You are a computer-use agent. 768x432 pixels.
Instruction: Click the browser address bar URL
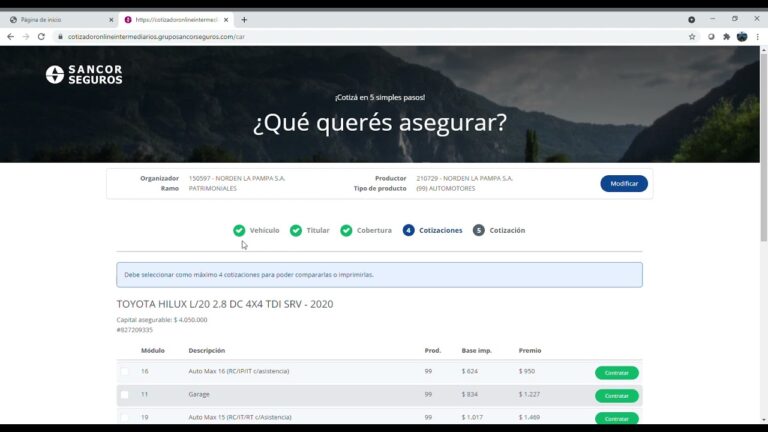[x=156, y=37]
